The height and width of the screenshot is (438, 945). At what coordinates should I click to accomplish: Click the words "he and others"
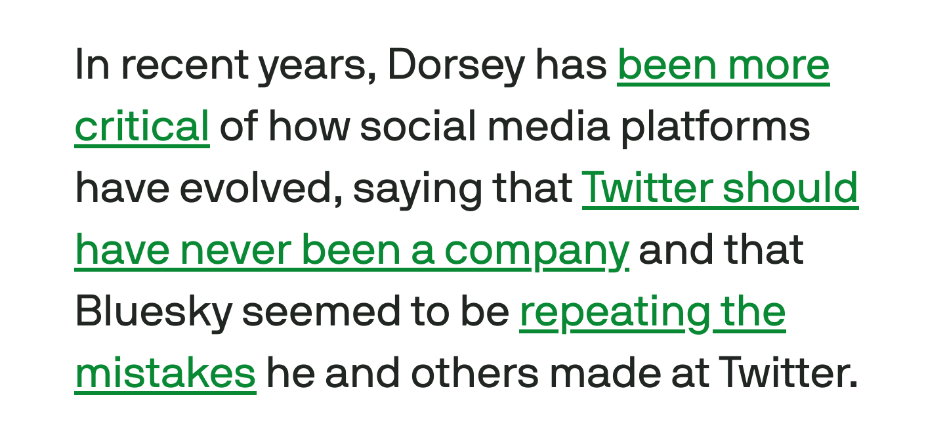tap(394, 374)
